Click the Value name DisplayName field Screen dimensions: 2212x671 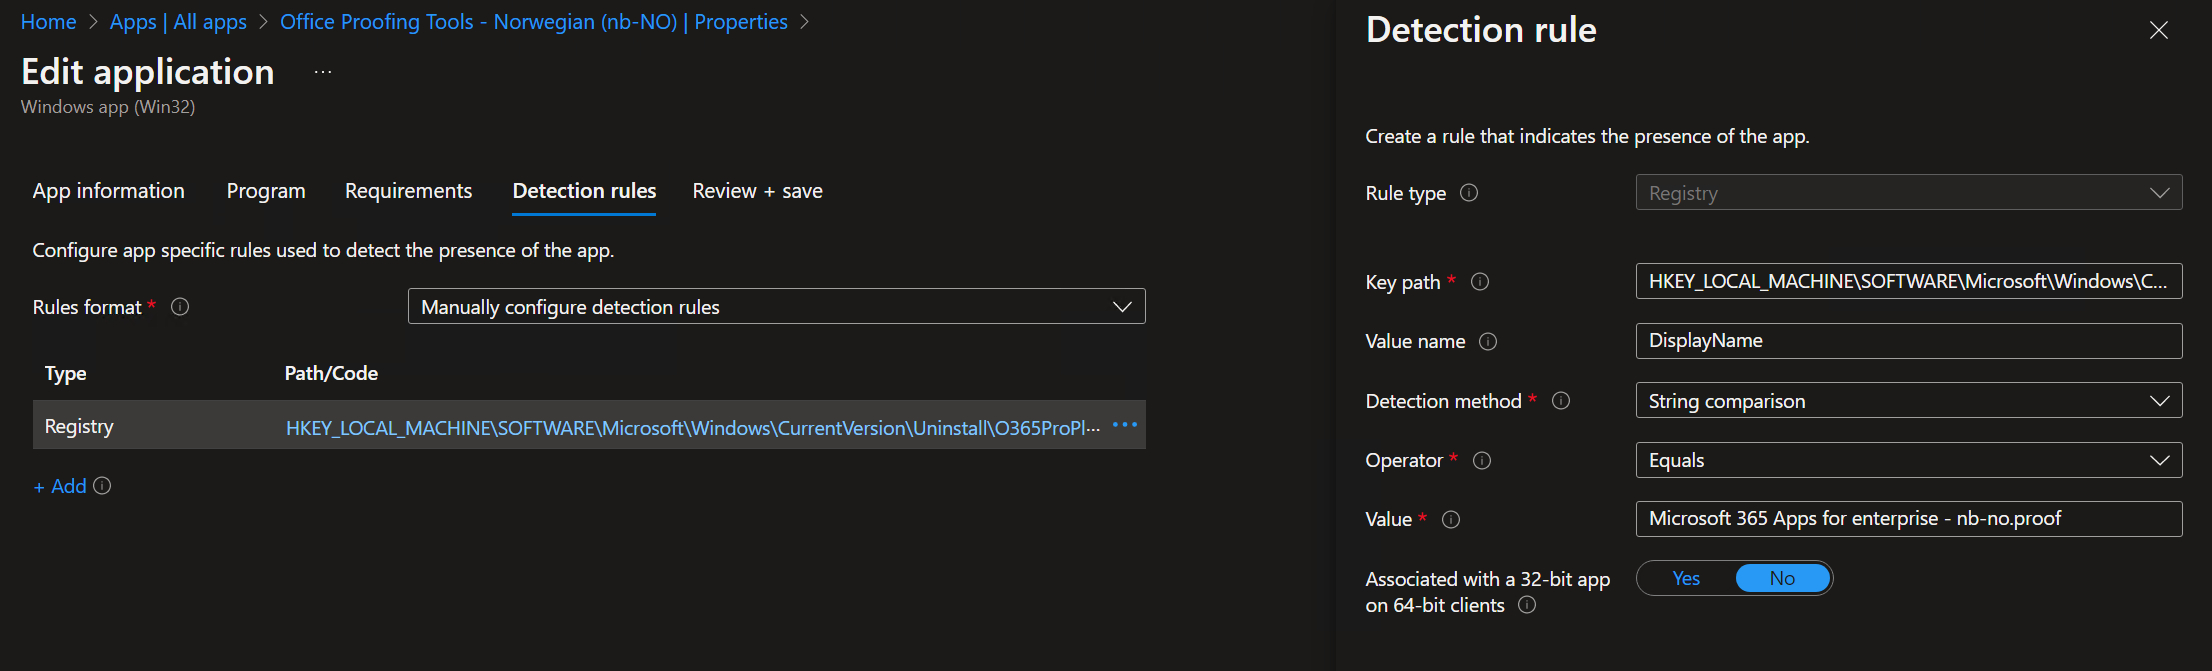[x=1909, y=340]
